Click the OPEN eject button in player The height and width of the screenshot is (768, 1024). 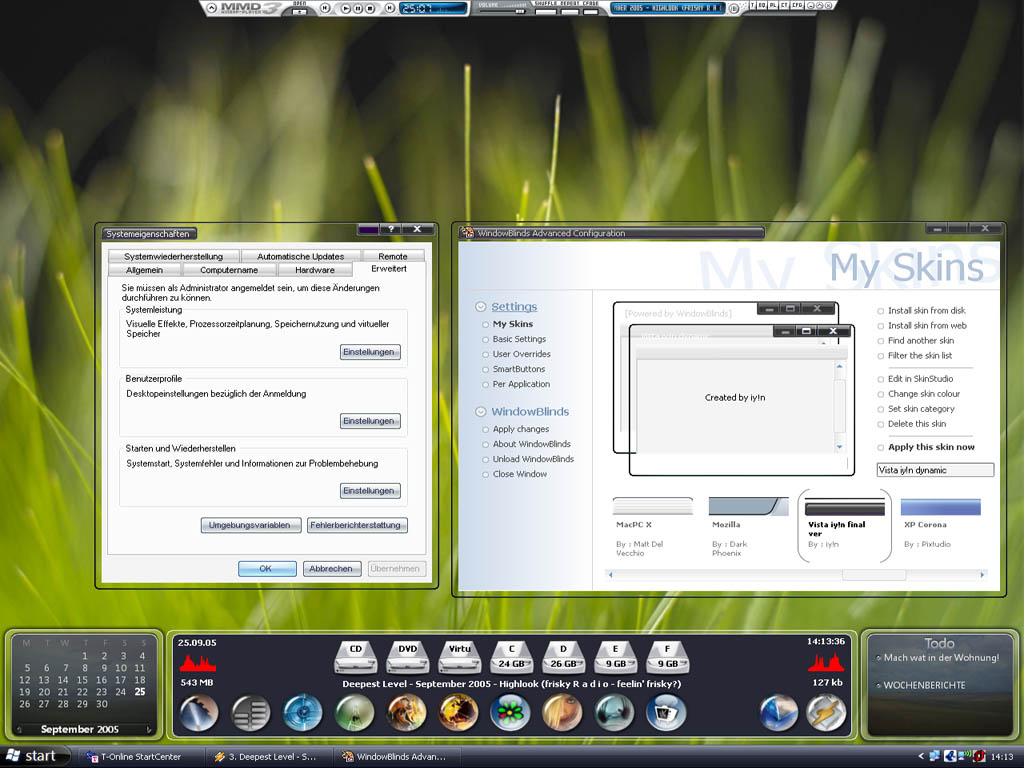coord(299,11)
